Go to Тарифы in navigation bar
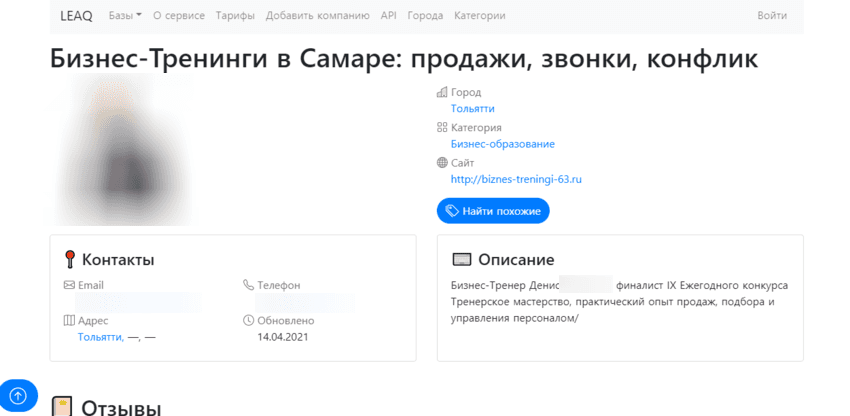 (235, 16)
